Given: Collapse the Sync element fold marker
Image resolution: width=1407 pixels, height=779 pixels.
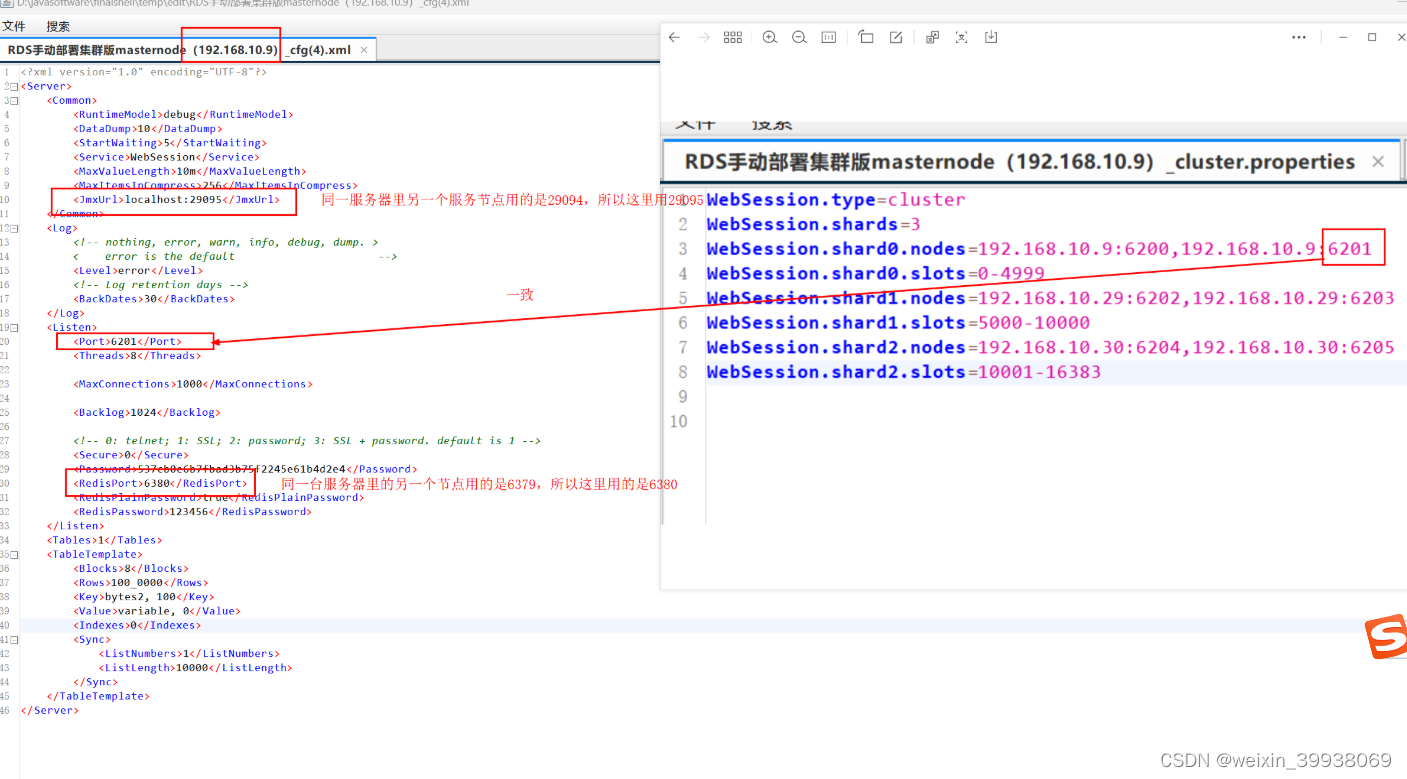Looking at the screenshot, I should tap(14, 639).
